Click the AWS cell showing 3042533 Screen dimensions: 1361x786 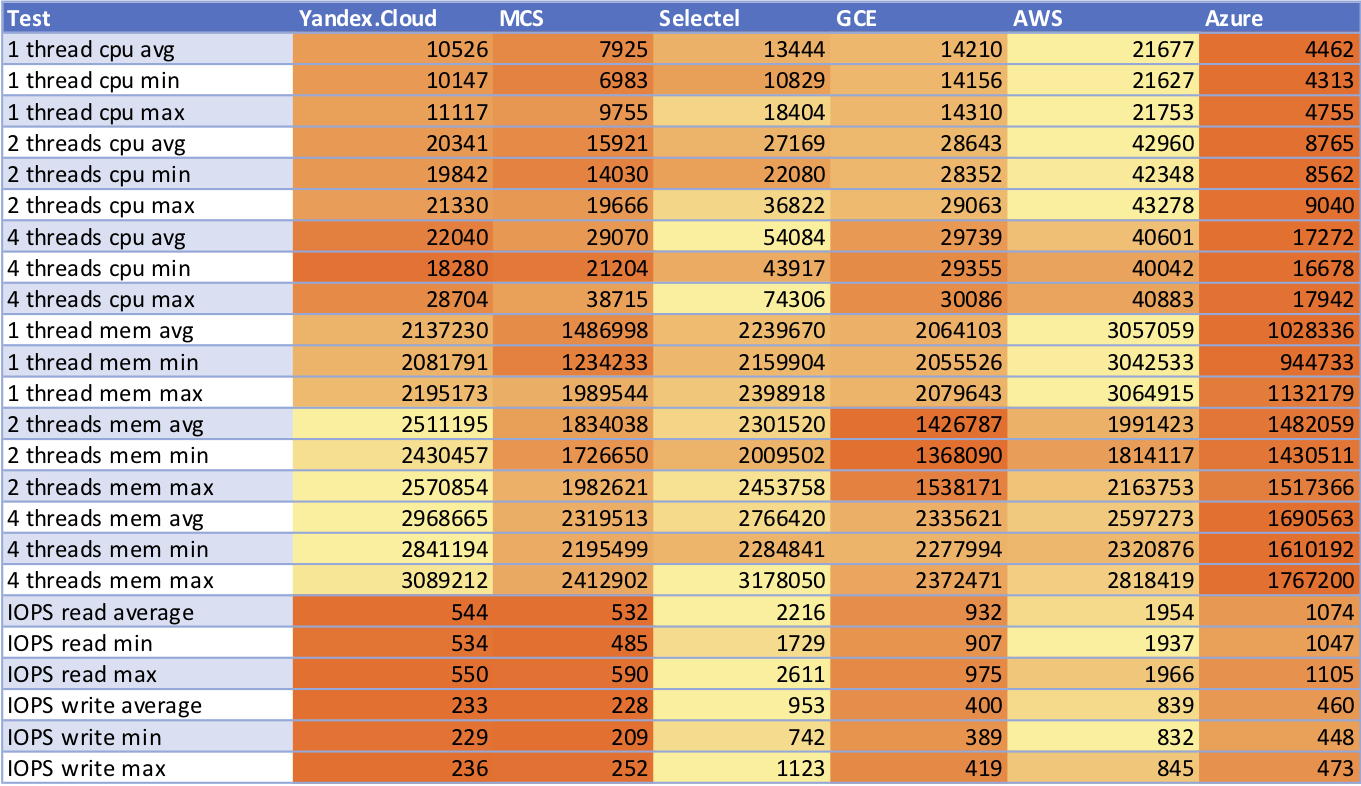click(1103, 362)
